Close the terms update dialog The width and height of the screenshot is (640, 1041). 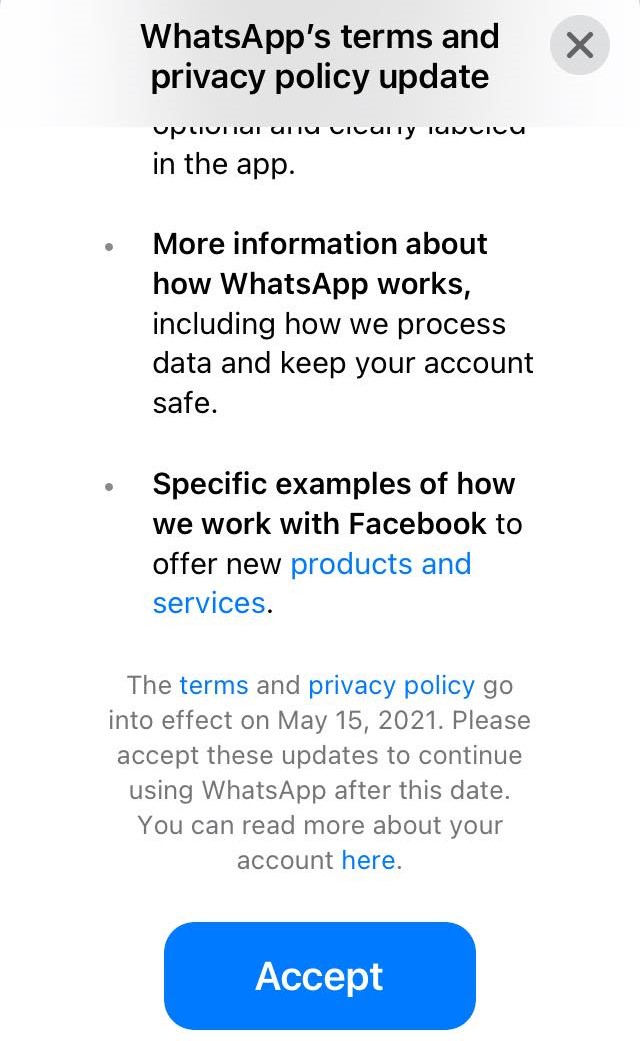(580, 45)
